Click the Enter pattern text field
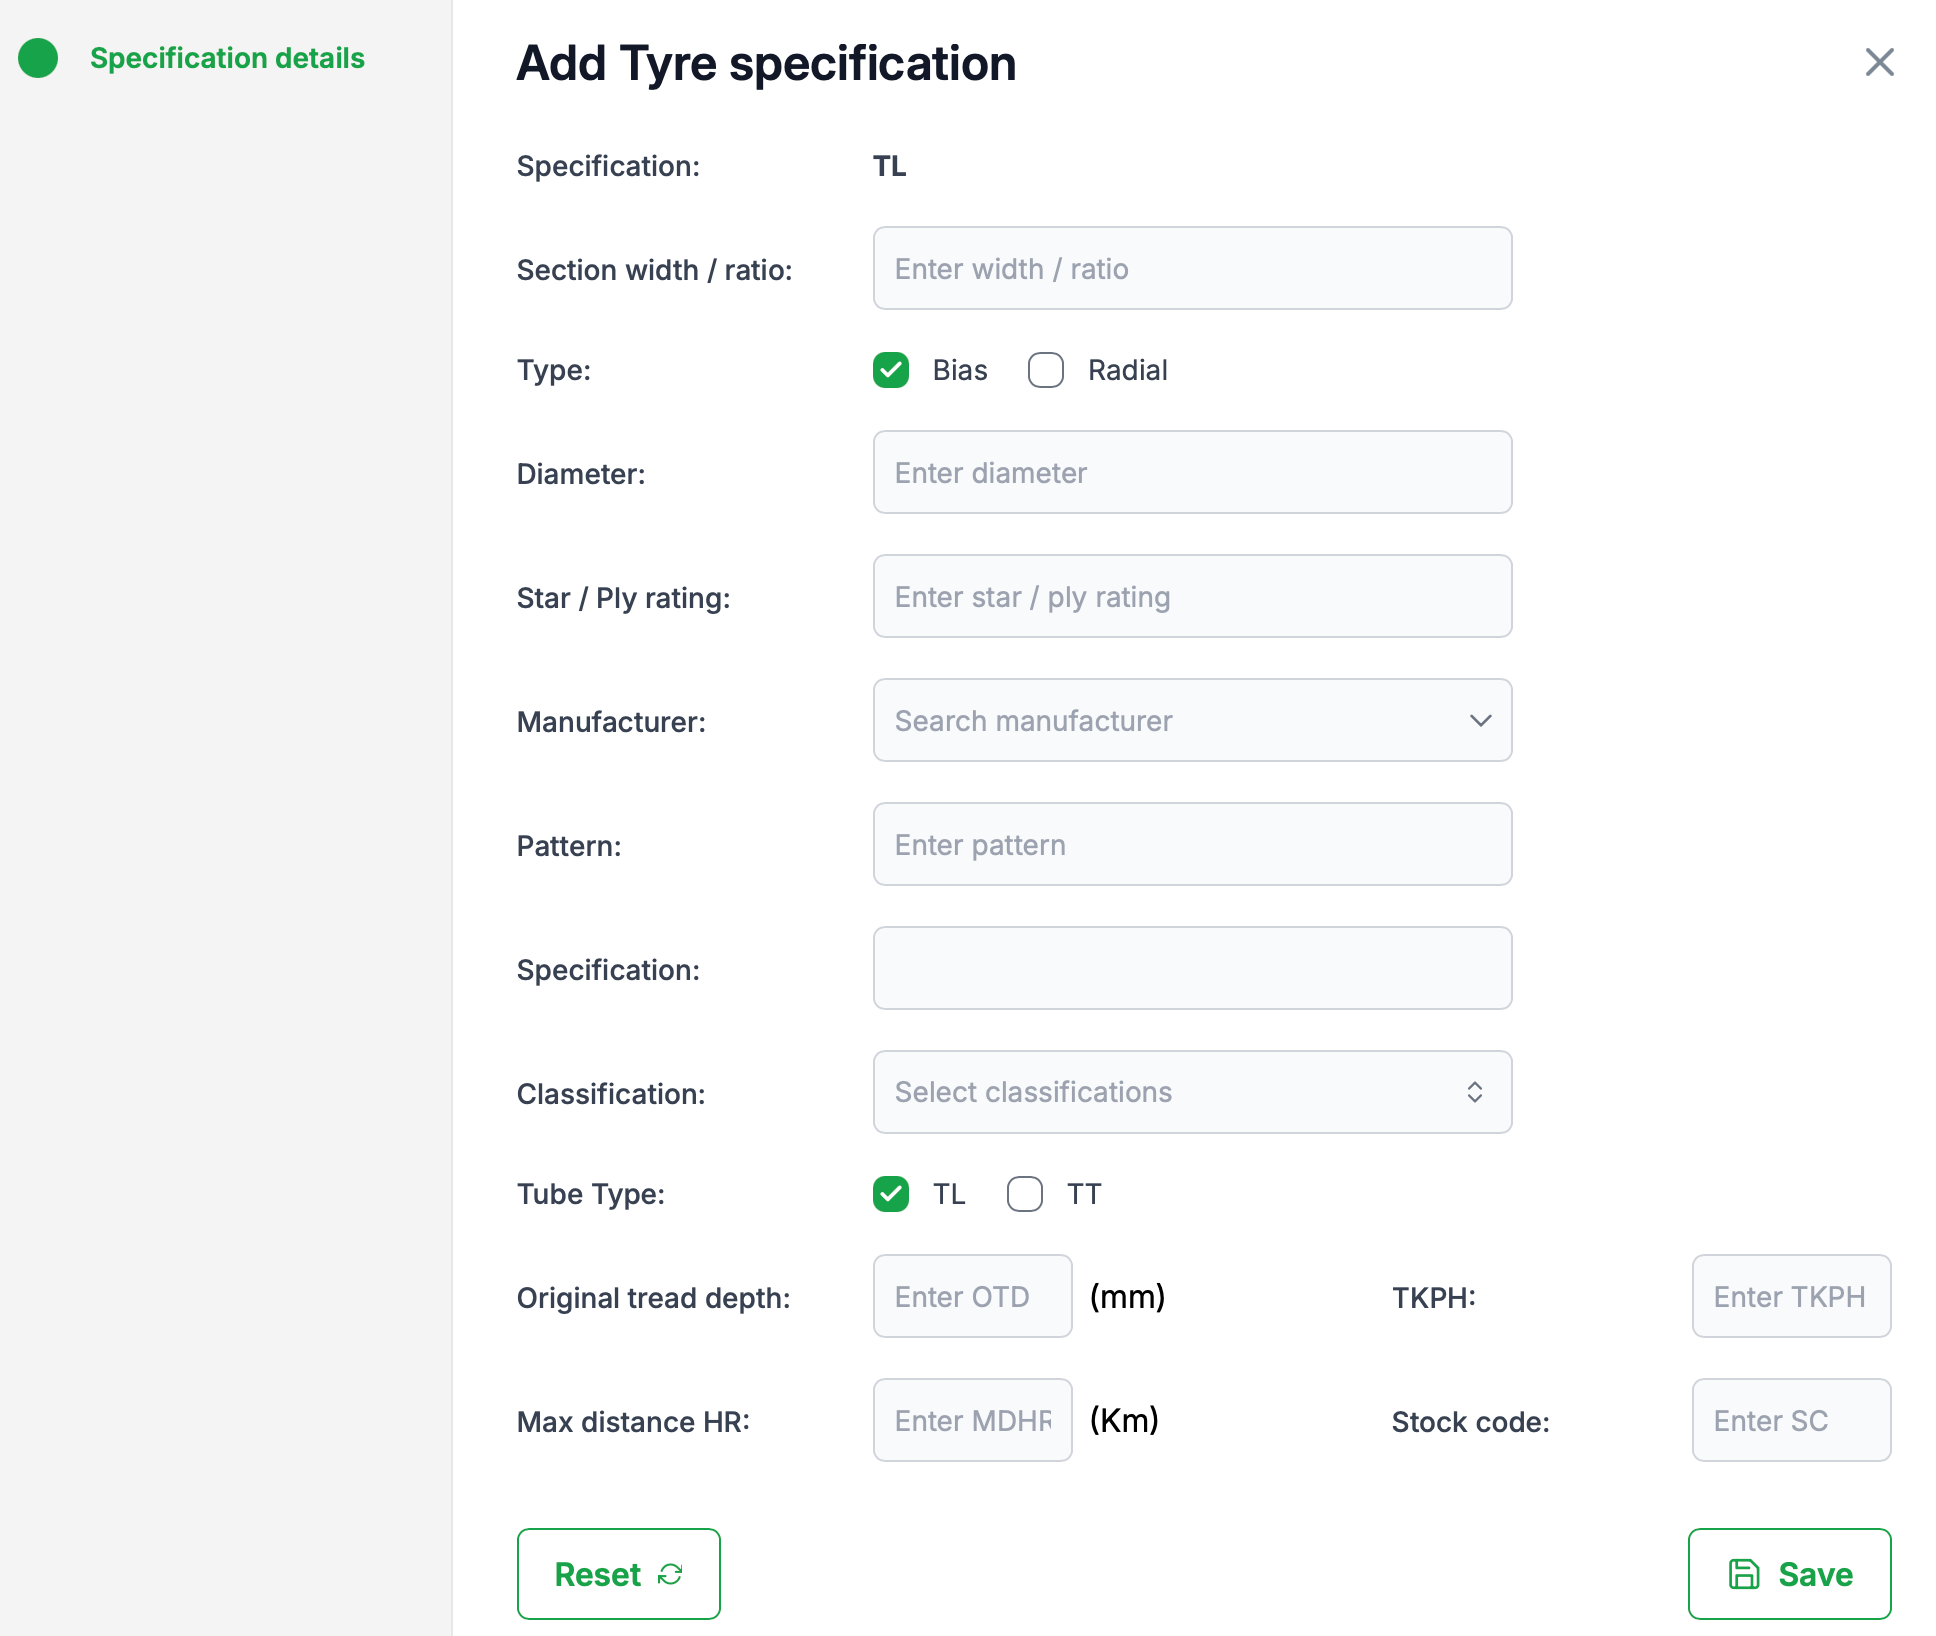1936x1636 pixels. tap(1192, 845)
